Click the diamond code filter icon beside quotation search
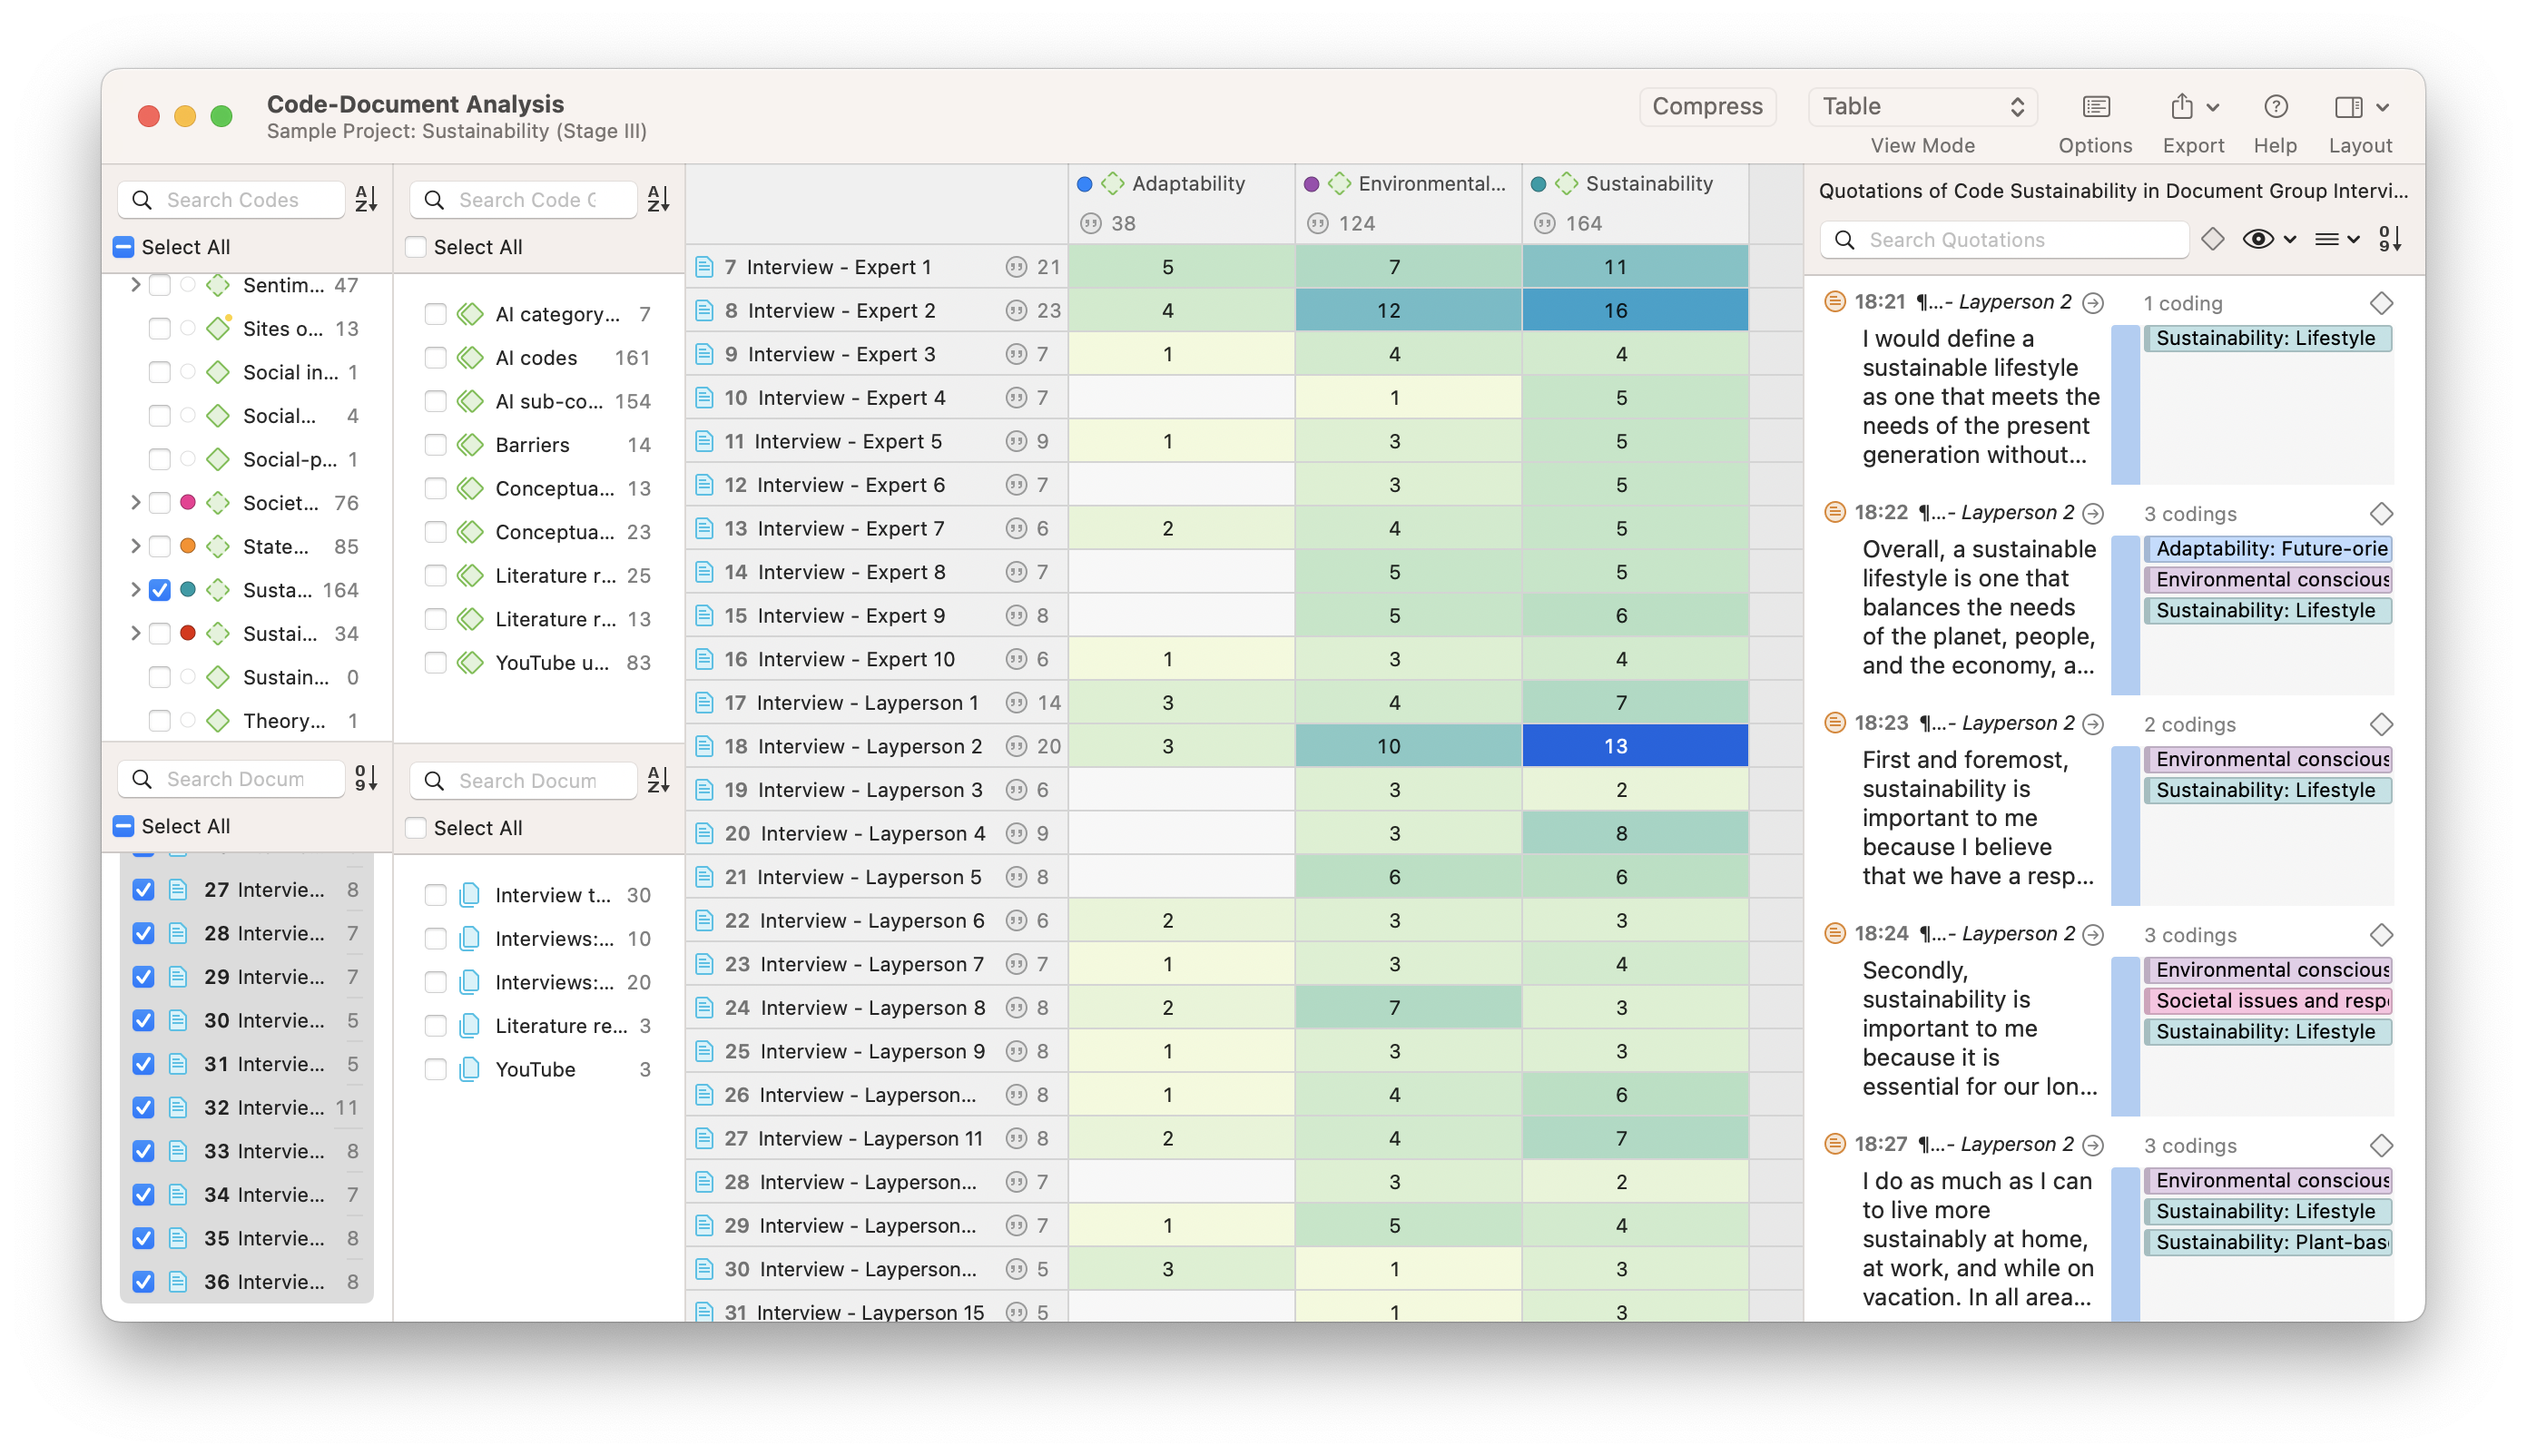Screen dimensions: 2527x1456 [x=2212, y=239]
